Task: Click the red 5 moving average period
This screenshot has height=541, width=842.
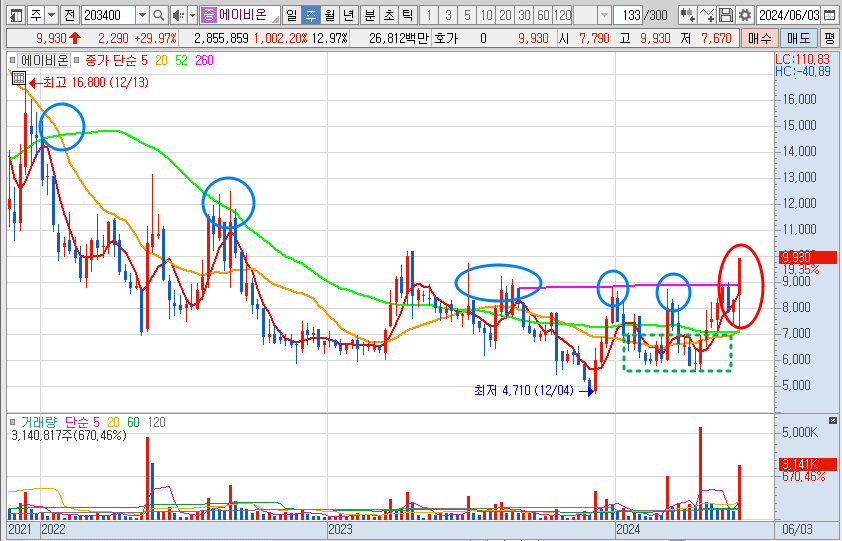Action: (144, 61)
